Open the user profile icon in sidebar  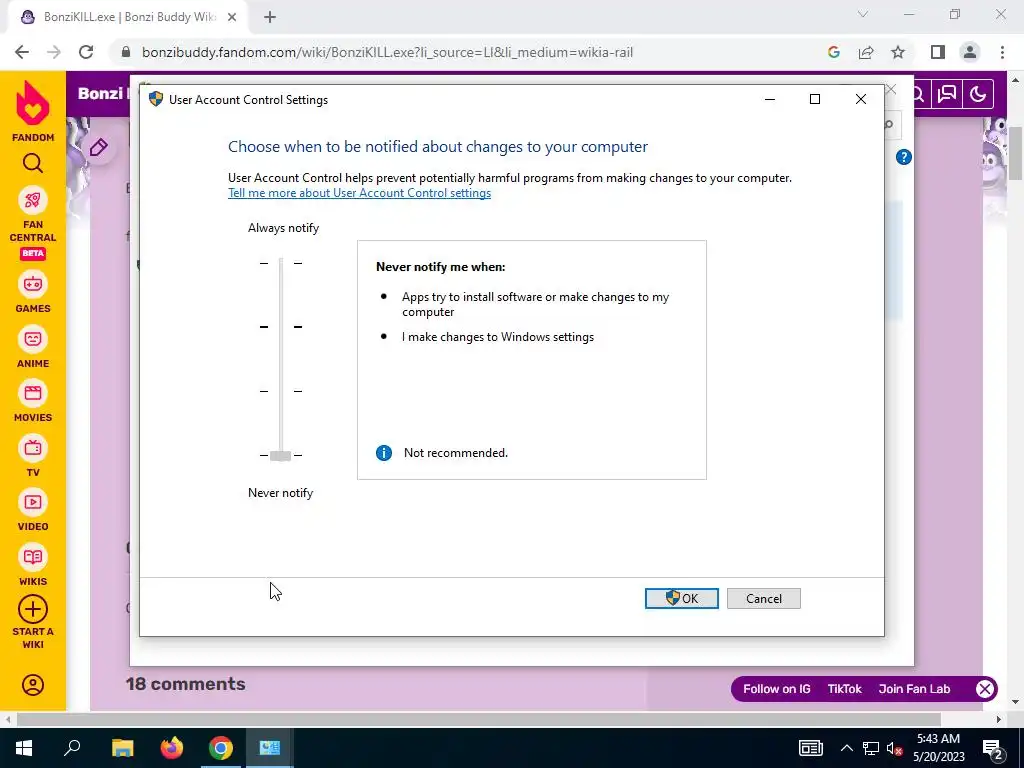click(33, 685)
